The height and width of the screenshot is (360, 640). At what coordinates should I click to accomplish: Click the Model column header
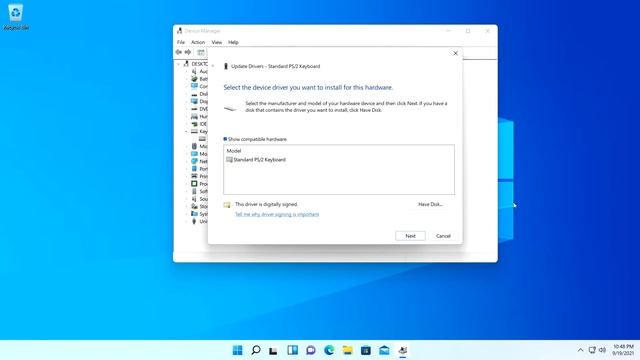tap(234, 151)
